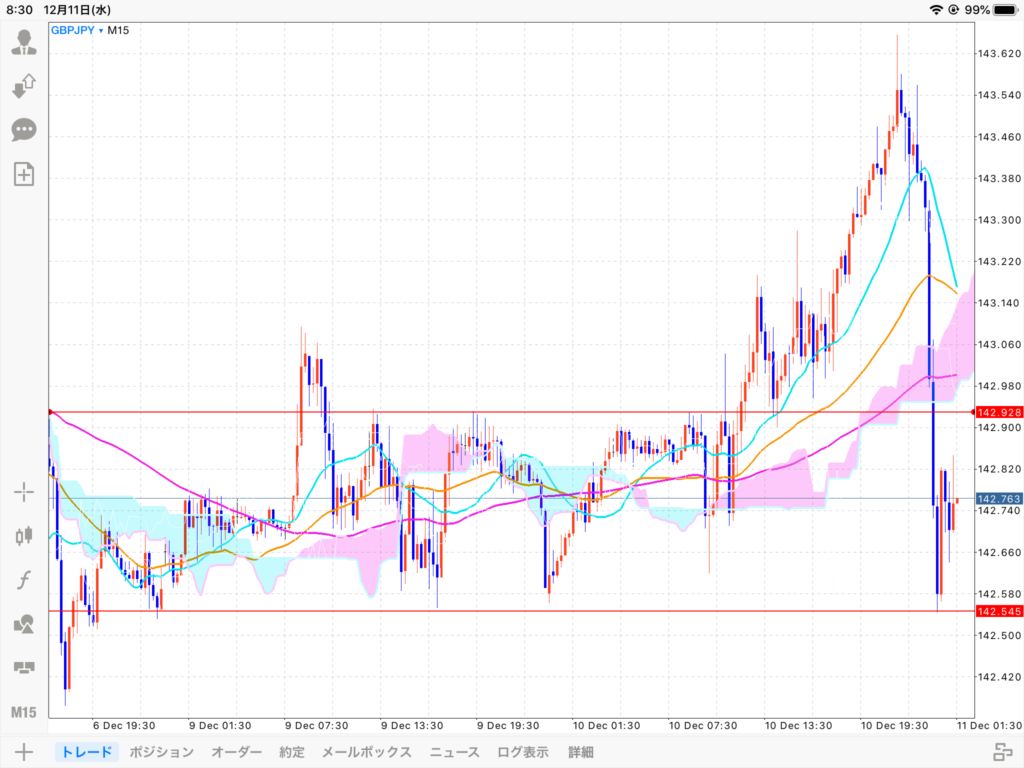Select the 142.928 red price level marker
The height and width of the screenshot is (768, 1024).
pyautogui.click(x=999, y=412)
